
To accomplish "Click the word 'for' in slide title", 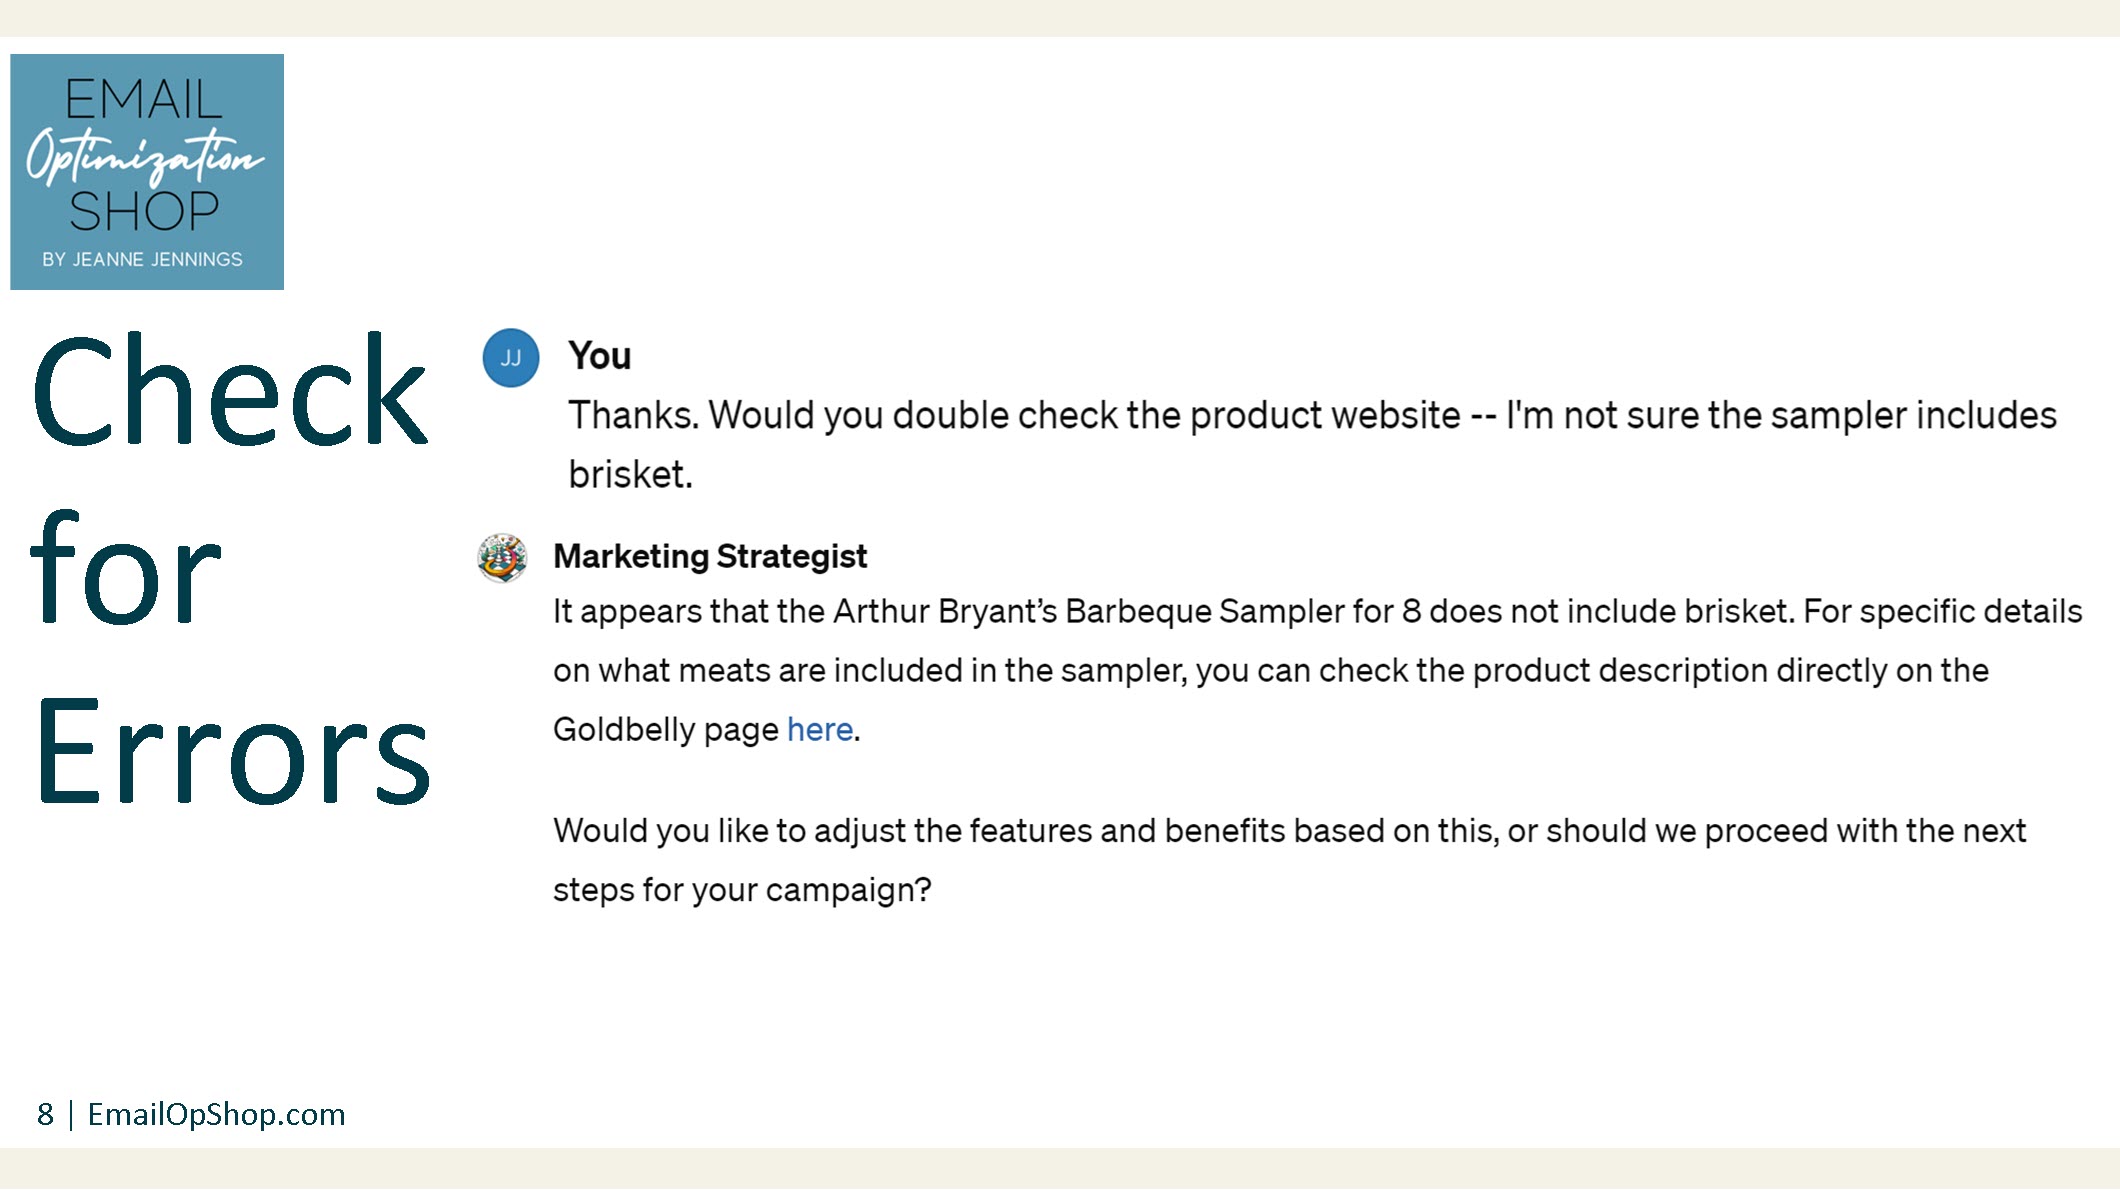I will pyautogui.click(x=126, y=569).
